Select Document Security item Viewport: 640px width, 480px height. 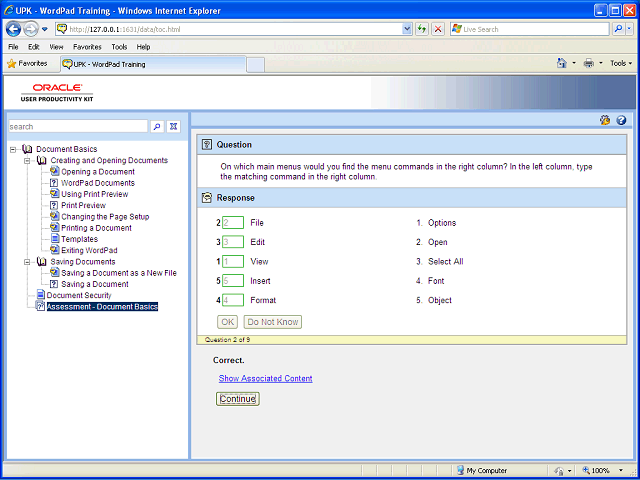click(79, 295)
